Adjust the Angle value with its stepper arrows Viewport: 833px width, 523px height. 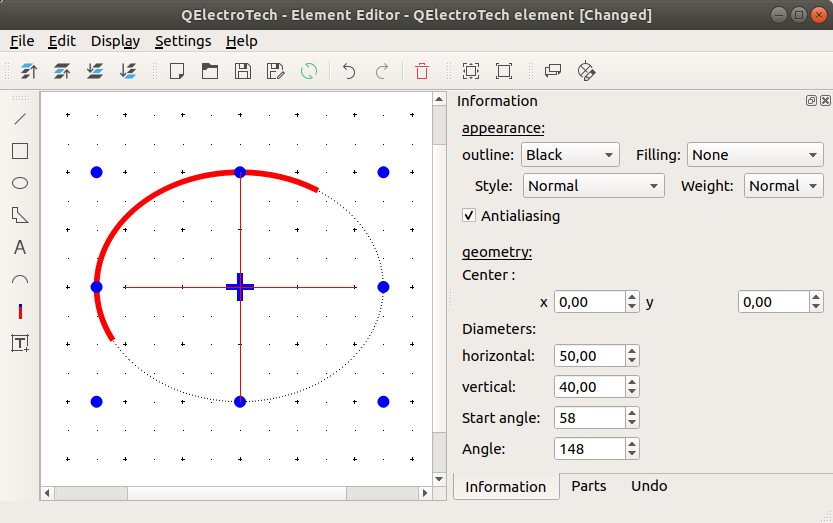point(632,449)
